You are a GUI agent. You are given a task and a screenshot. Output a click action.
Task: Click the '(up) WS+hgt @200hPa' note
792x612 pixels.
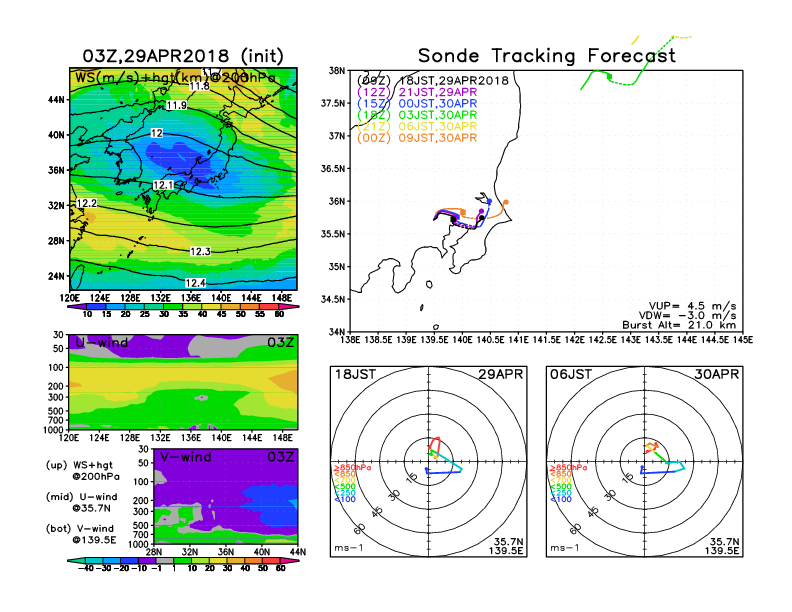tap(83, 470)
